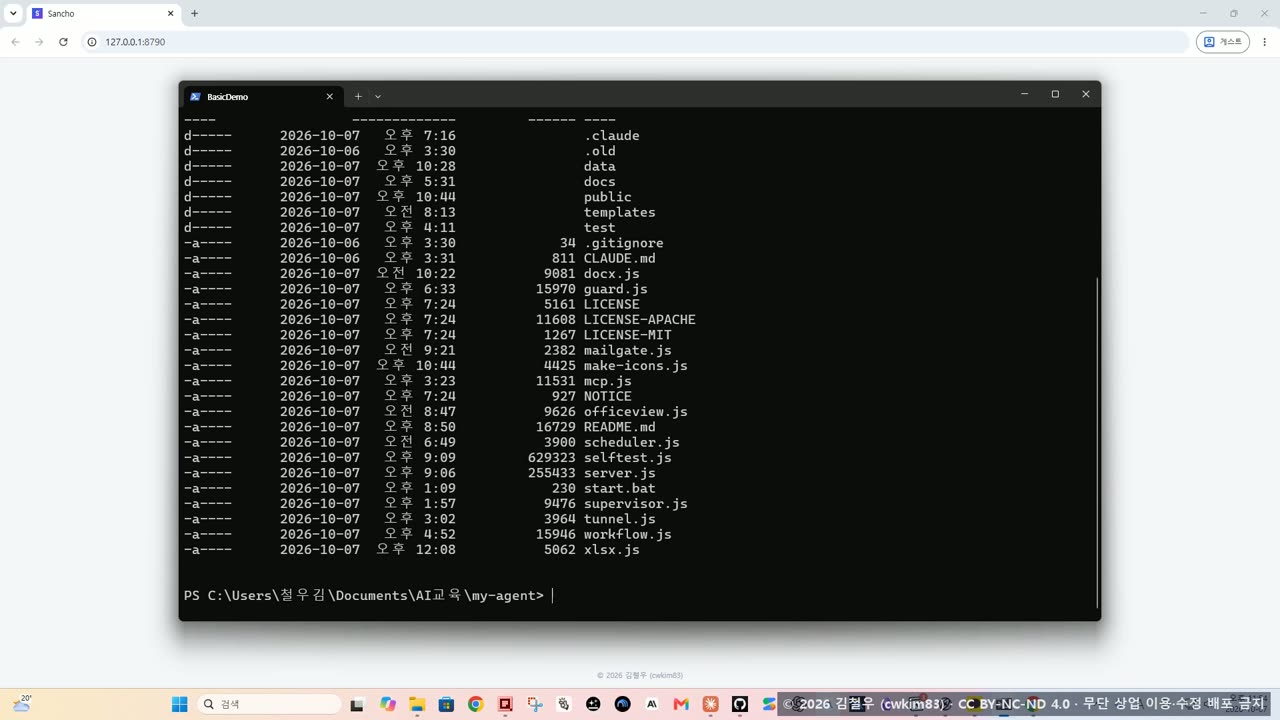Image resolution: width=1280 pixels, height=720 pixels.
Task: Open Chrome's tab search dropdown
Action: 13,14
